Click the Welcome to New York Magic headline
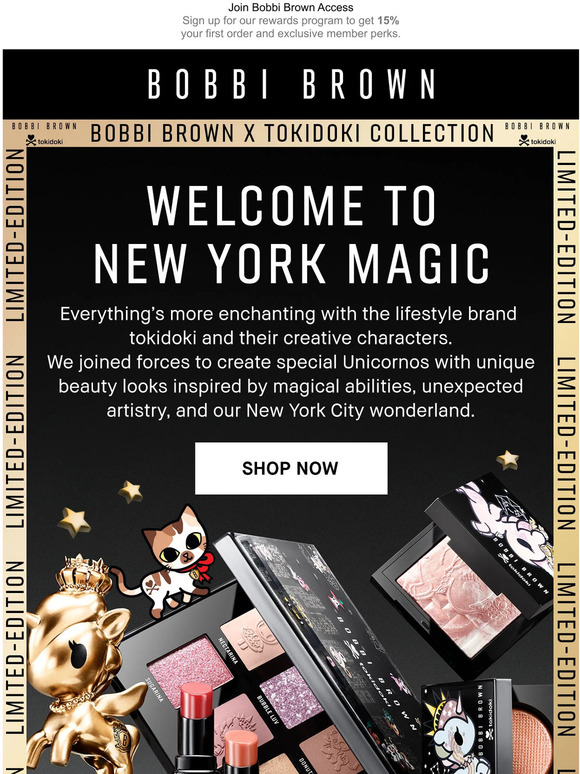This screenshot has height=774, width=580. point(291,234)
